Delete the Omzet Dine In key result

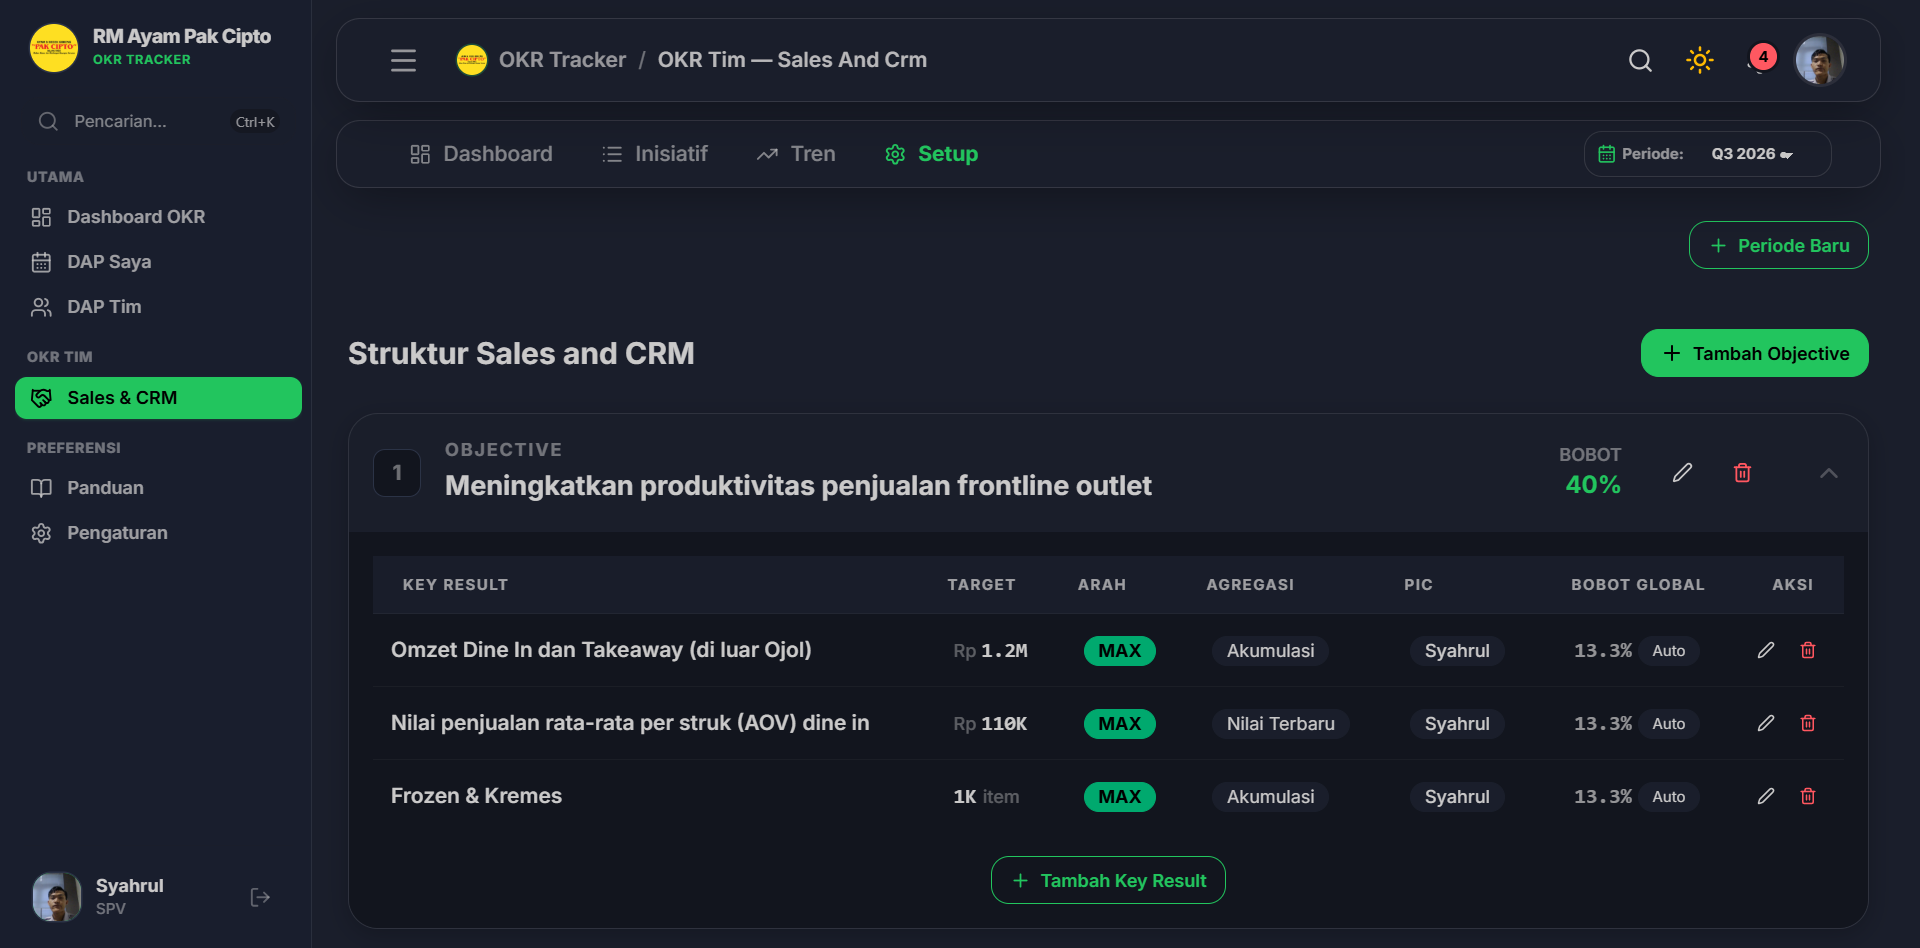click(x=1808, y=650)
